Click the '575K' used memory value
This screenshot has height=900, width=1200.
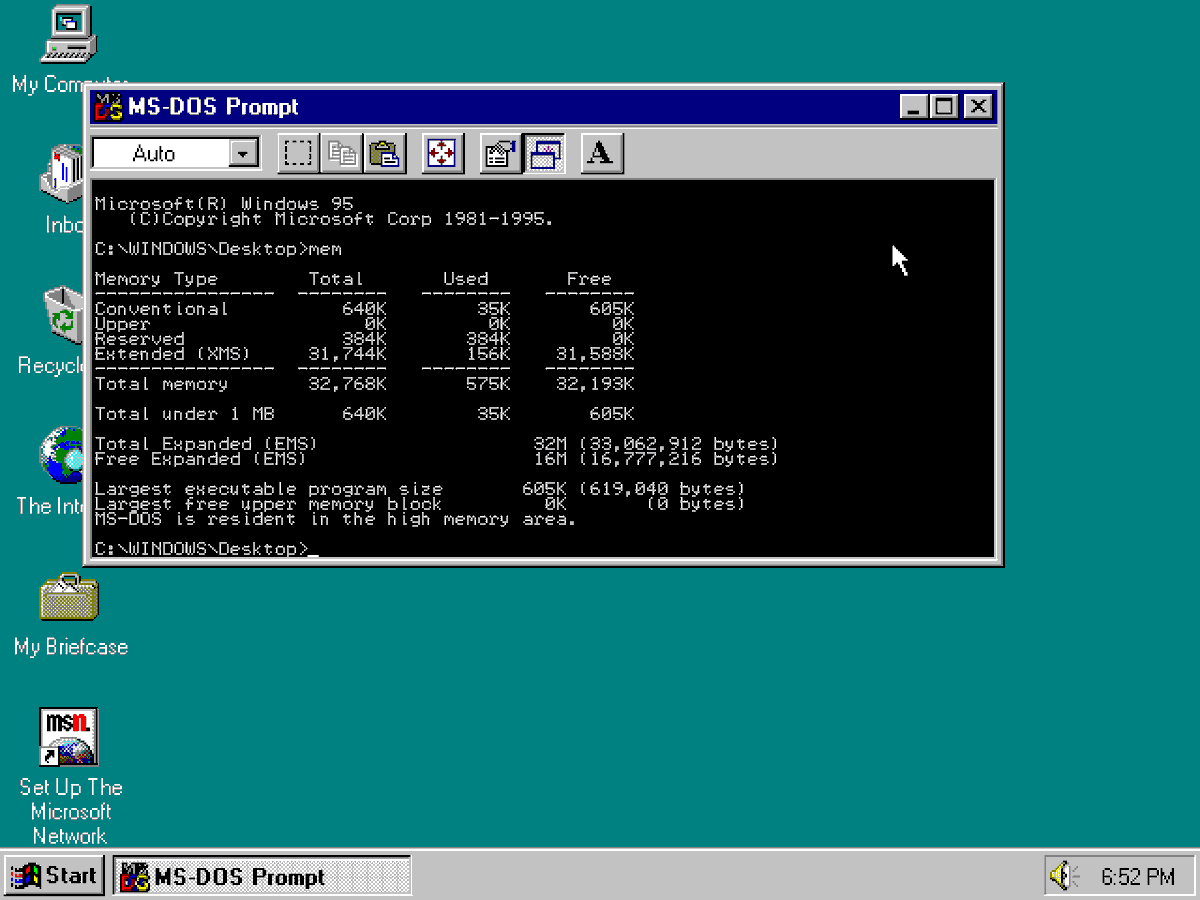[488, 384]
